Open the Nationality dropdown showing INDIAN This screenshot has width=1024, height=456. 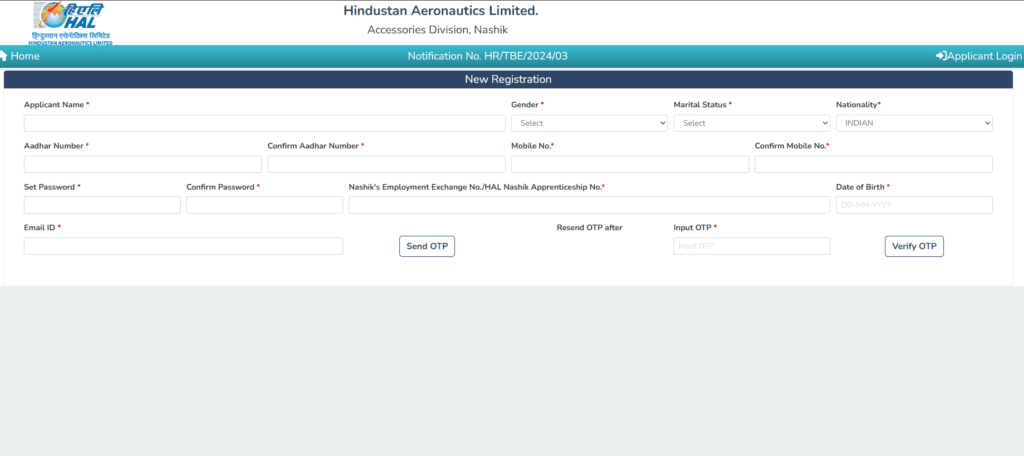[x=914, y=123]
